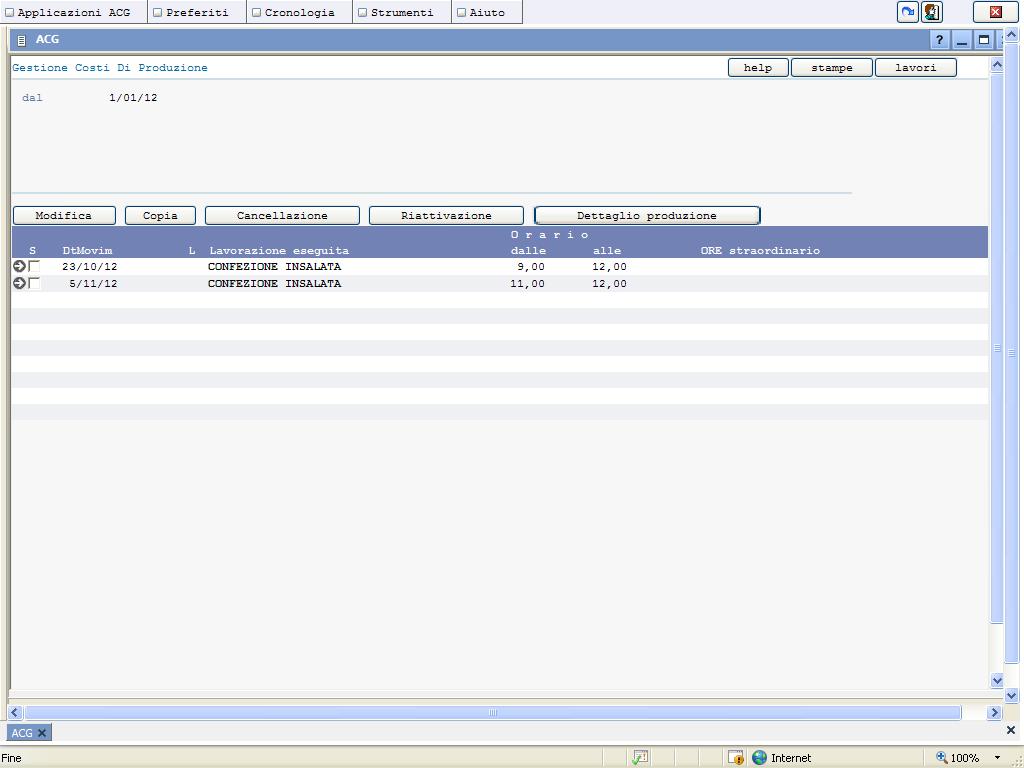Image resolution: width=1024 pixels, height=768 pixels.
Task: Click the arrow icon on the 5/11/12 row
Action: pyautogui.click(x=19, y=284)
